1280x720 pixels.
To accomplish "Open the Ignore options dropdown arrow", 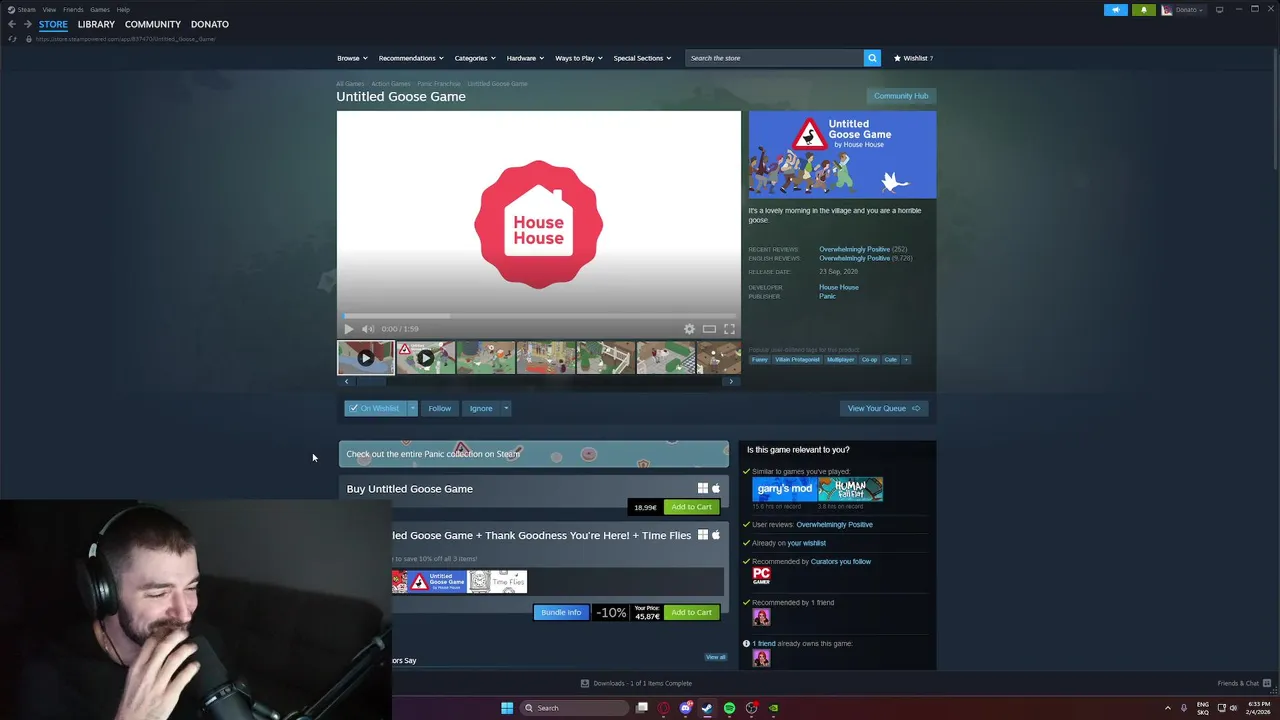I will click(x=506, y=408).
